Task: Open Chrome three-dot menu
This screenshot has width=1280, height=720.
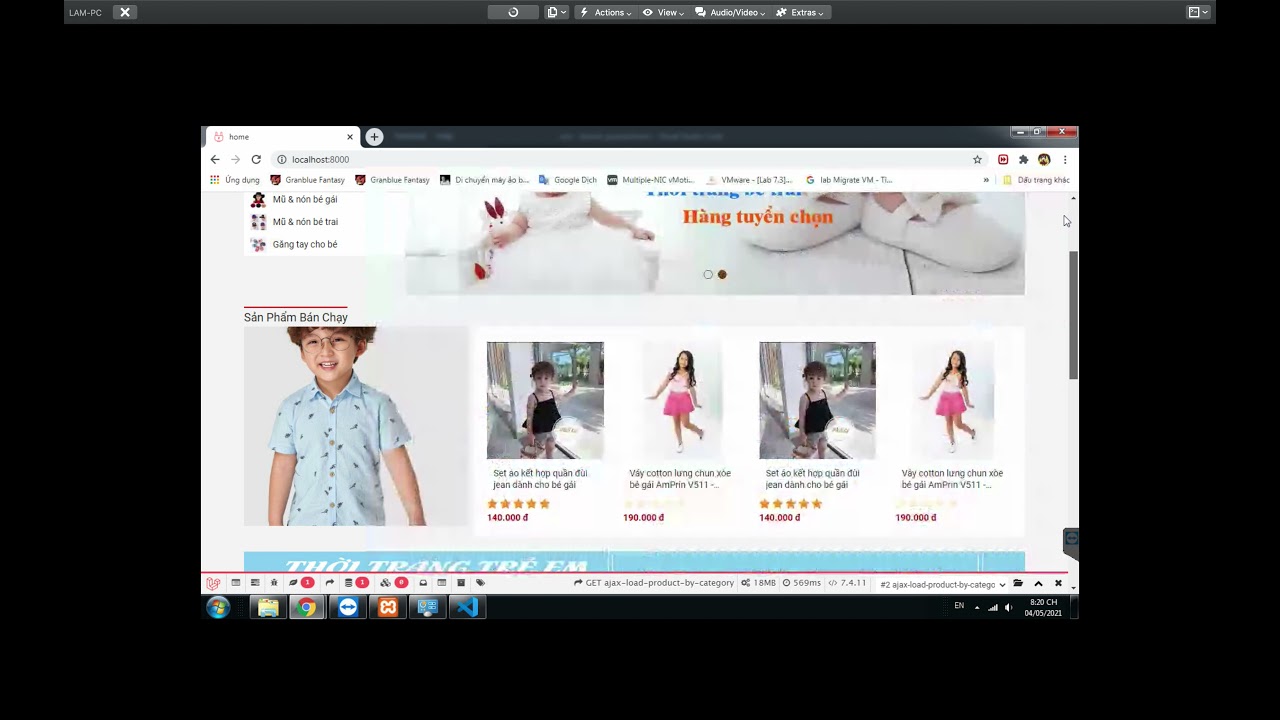Action: [x=1065, y=159]
